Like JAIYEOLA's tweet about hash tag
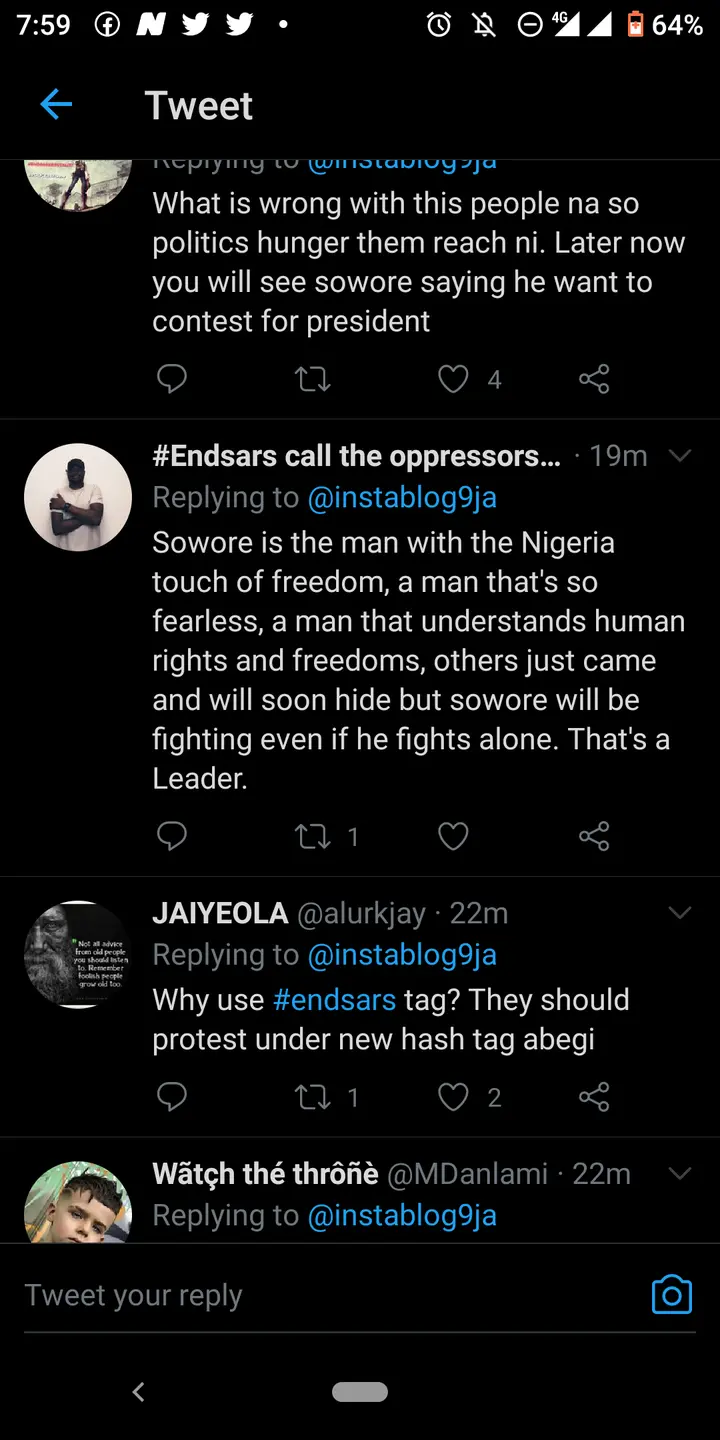Viewport: 720px width, 1440px height. coord(454,1097)
